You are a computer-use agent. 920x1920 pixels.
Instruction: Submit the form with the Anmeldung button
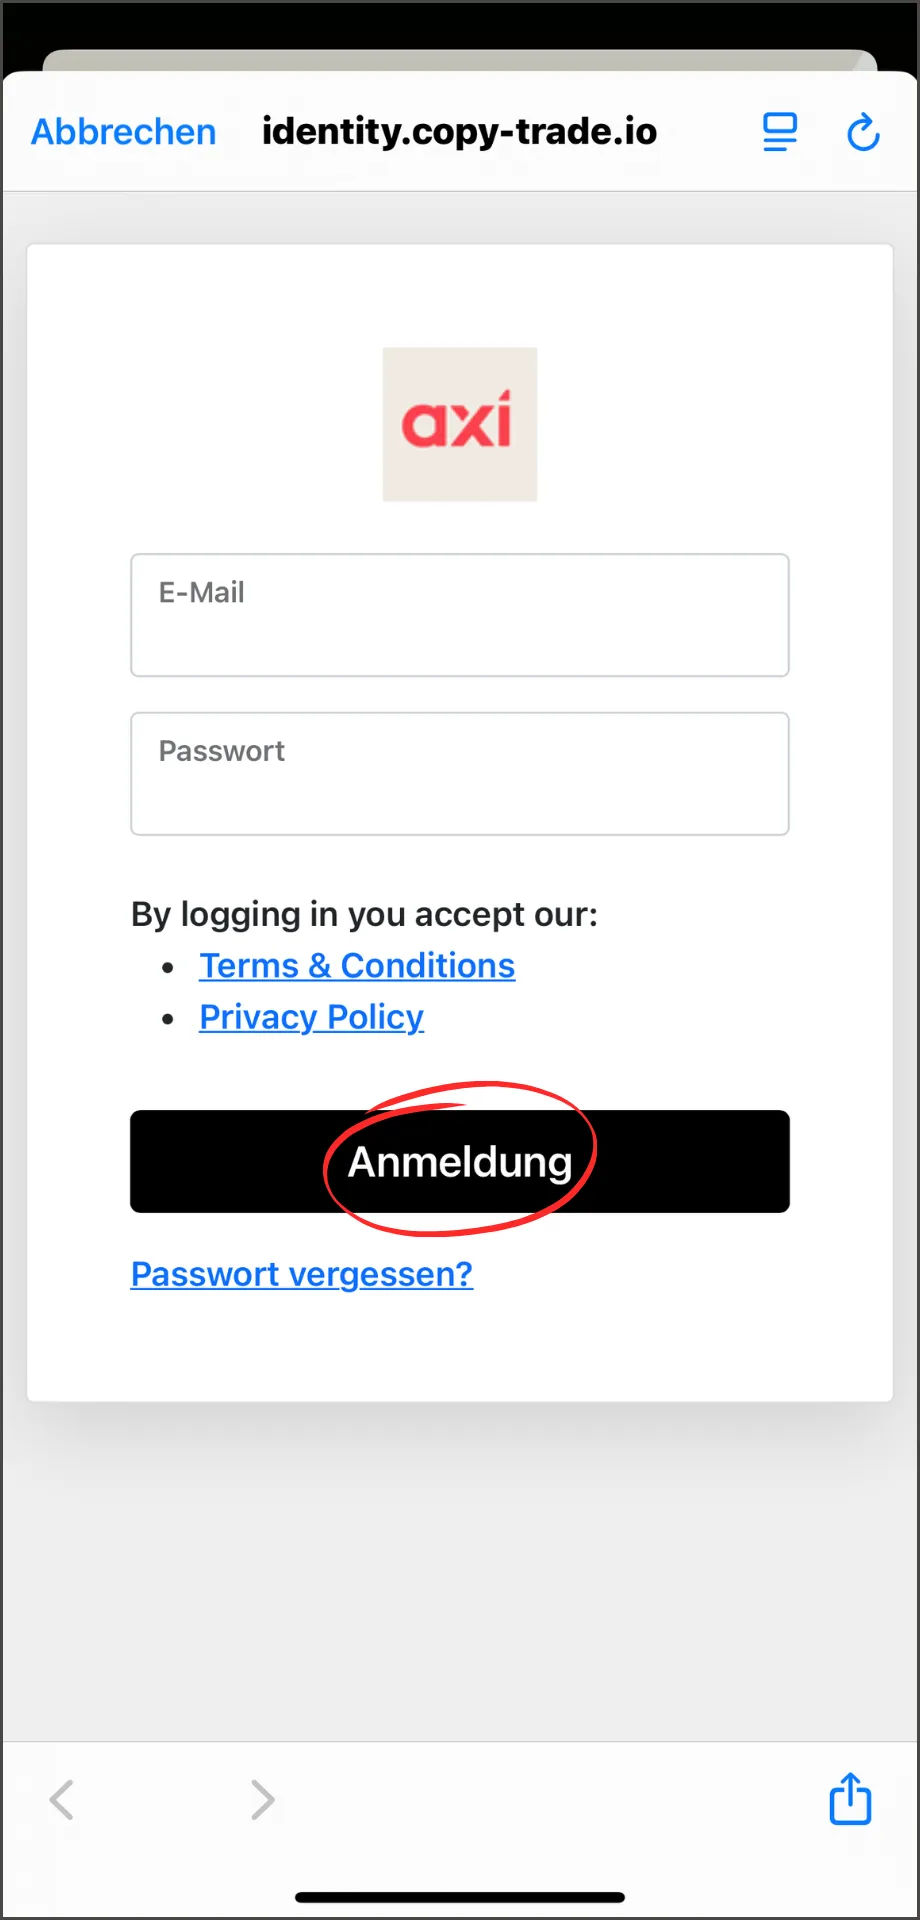click(x=460, y=1161)
